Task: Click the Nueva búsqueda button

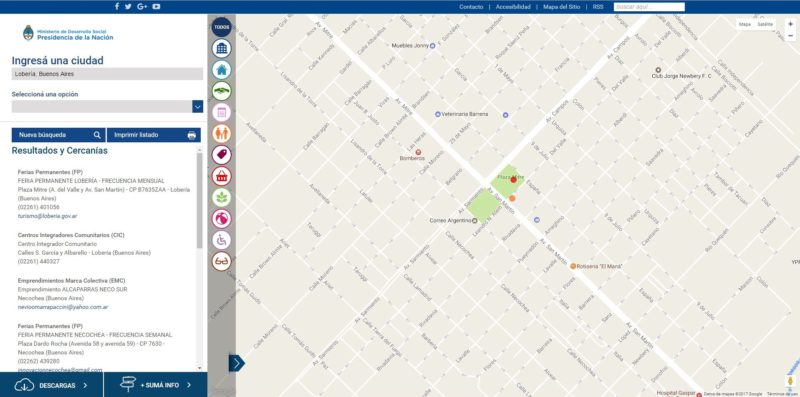Action: [59, 135]
